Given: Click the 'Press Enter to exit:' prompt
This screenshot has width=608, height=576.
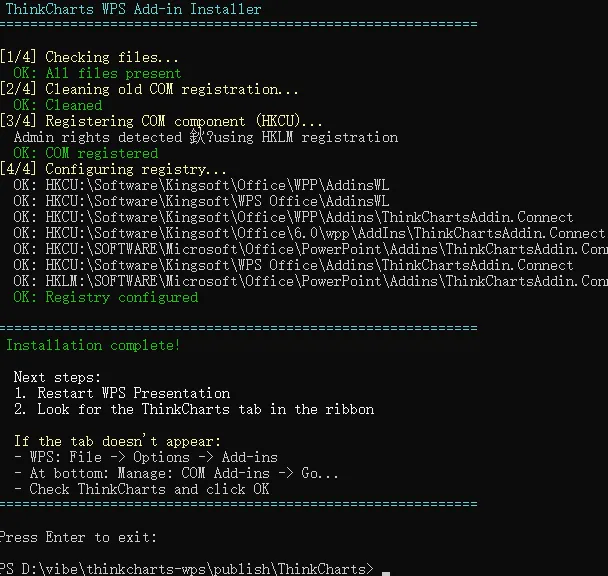Looking at the screenshot, I should [78, 537].
